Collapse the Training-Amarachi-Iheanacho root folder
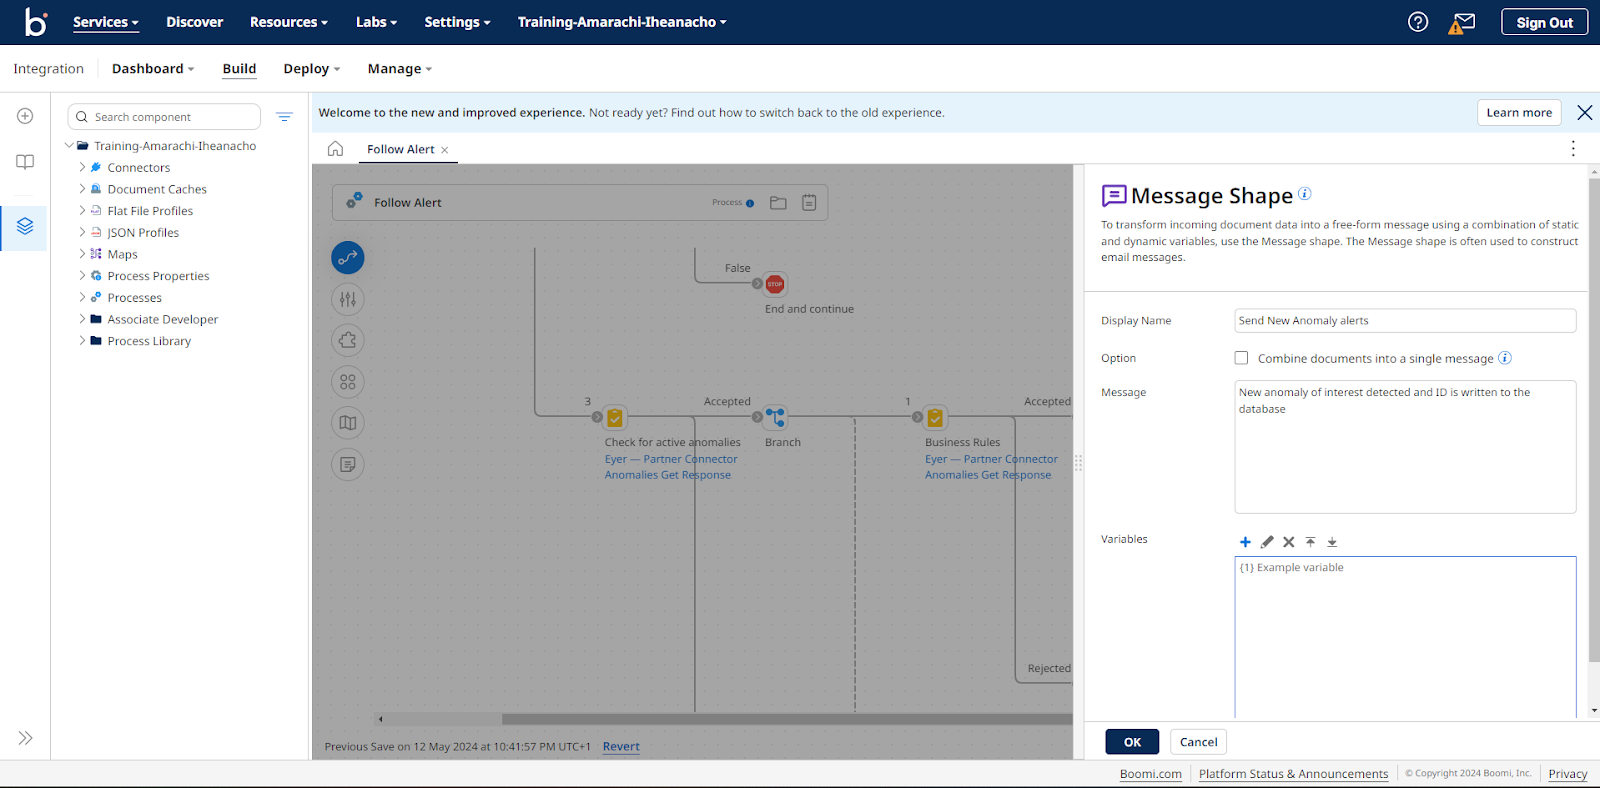The height and width of the screenshot is (788, 1600). (69, 146)
